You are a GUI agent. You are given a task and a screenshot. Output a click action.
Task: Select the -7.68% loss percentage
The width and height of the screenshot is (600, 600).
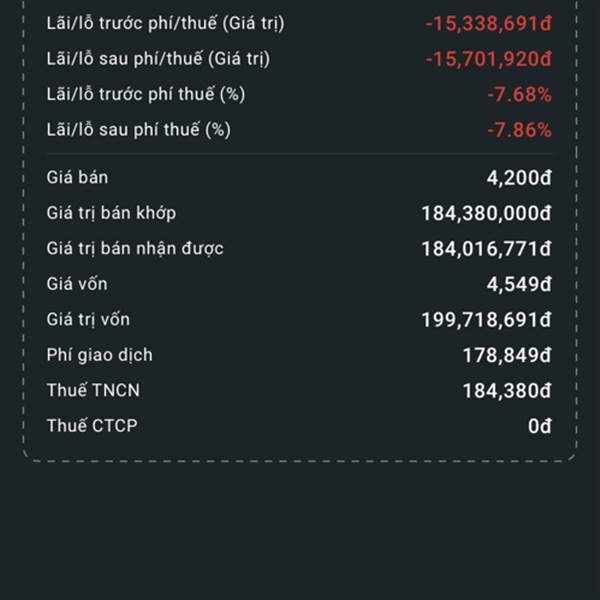pyautogui.click(x=519, y=95)
